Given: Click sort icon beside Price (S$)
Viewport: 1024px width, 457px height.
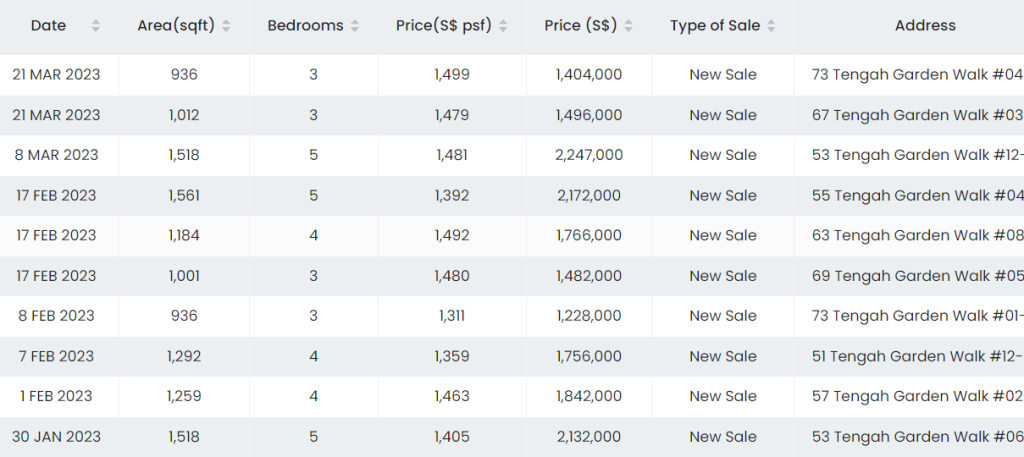Looking at the screenshot, I should 629,26.
